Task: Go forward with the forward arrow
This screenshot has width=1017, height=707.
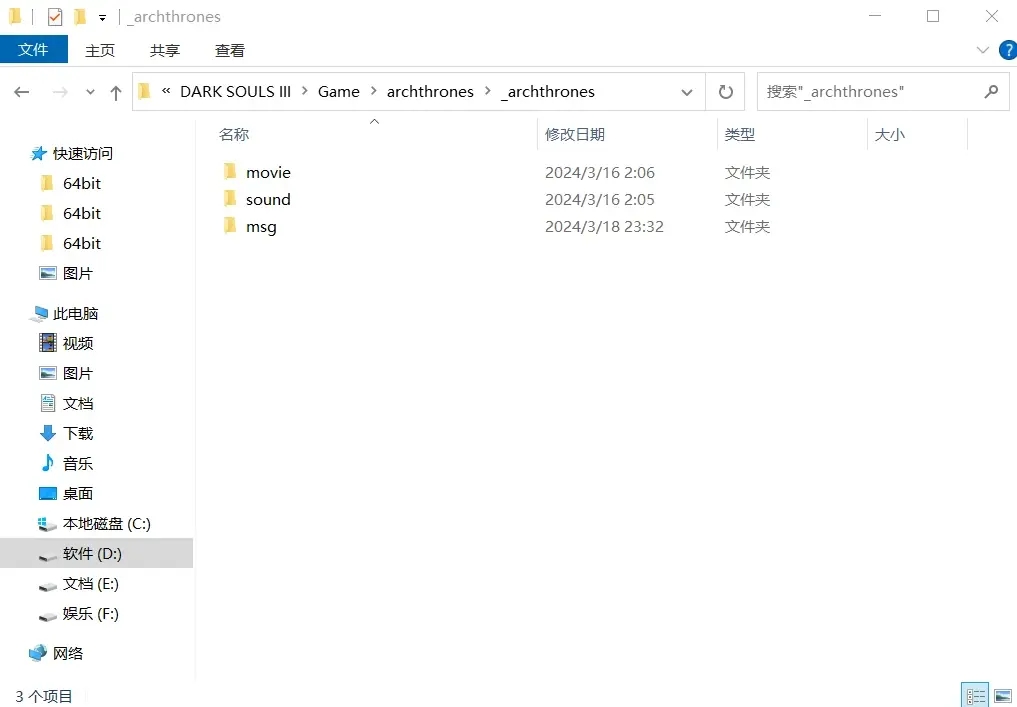Action: coord(60,92)
